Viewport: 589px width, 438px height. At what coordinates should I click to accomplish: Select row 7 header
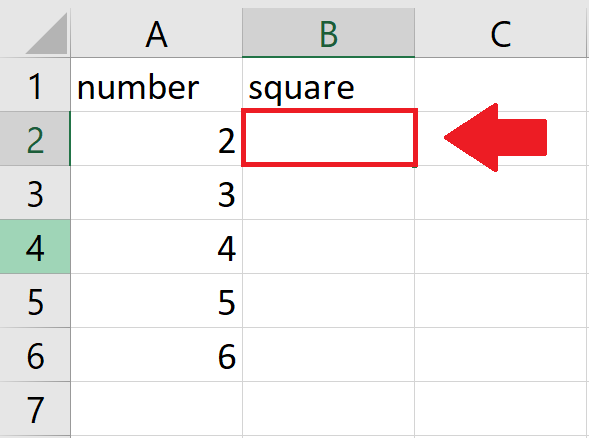35,409
